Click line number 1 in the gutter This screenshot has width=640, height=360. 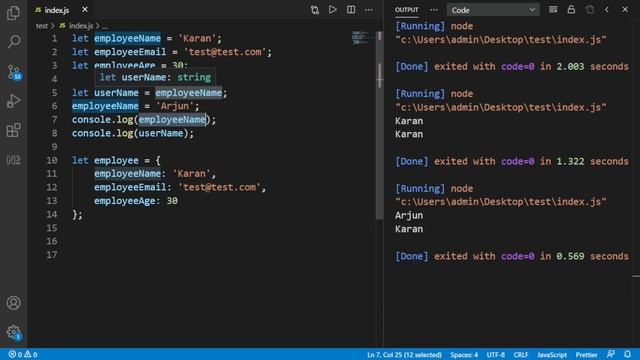pyautogui.click(x=54, y=38)
